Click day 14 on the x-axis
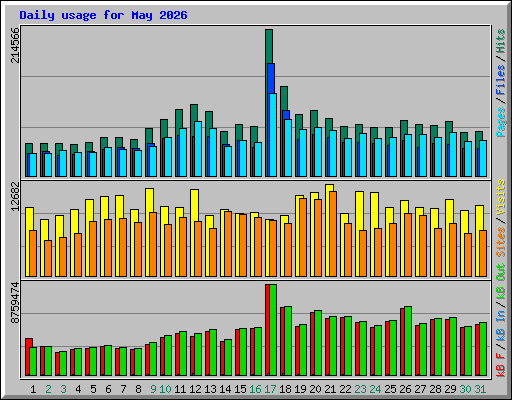The height and width of the screenshot is (400, 512). pos(225,389)
